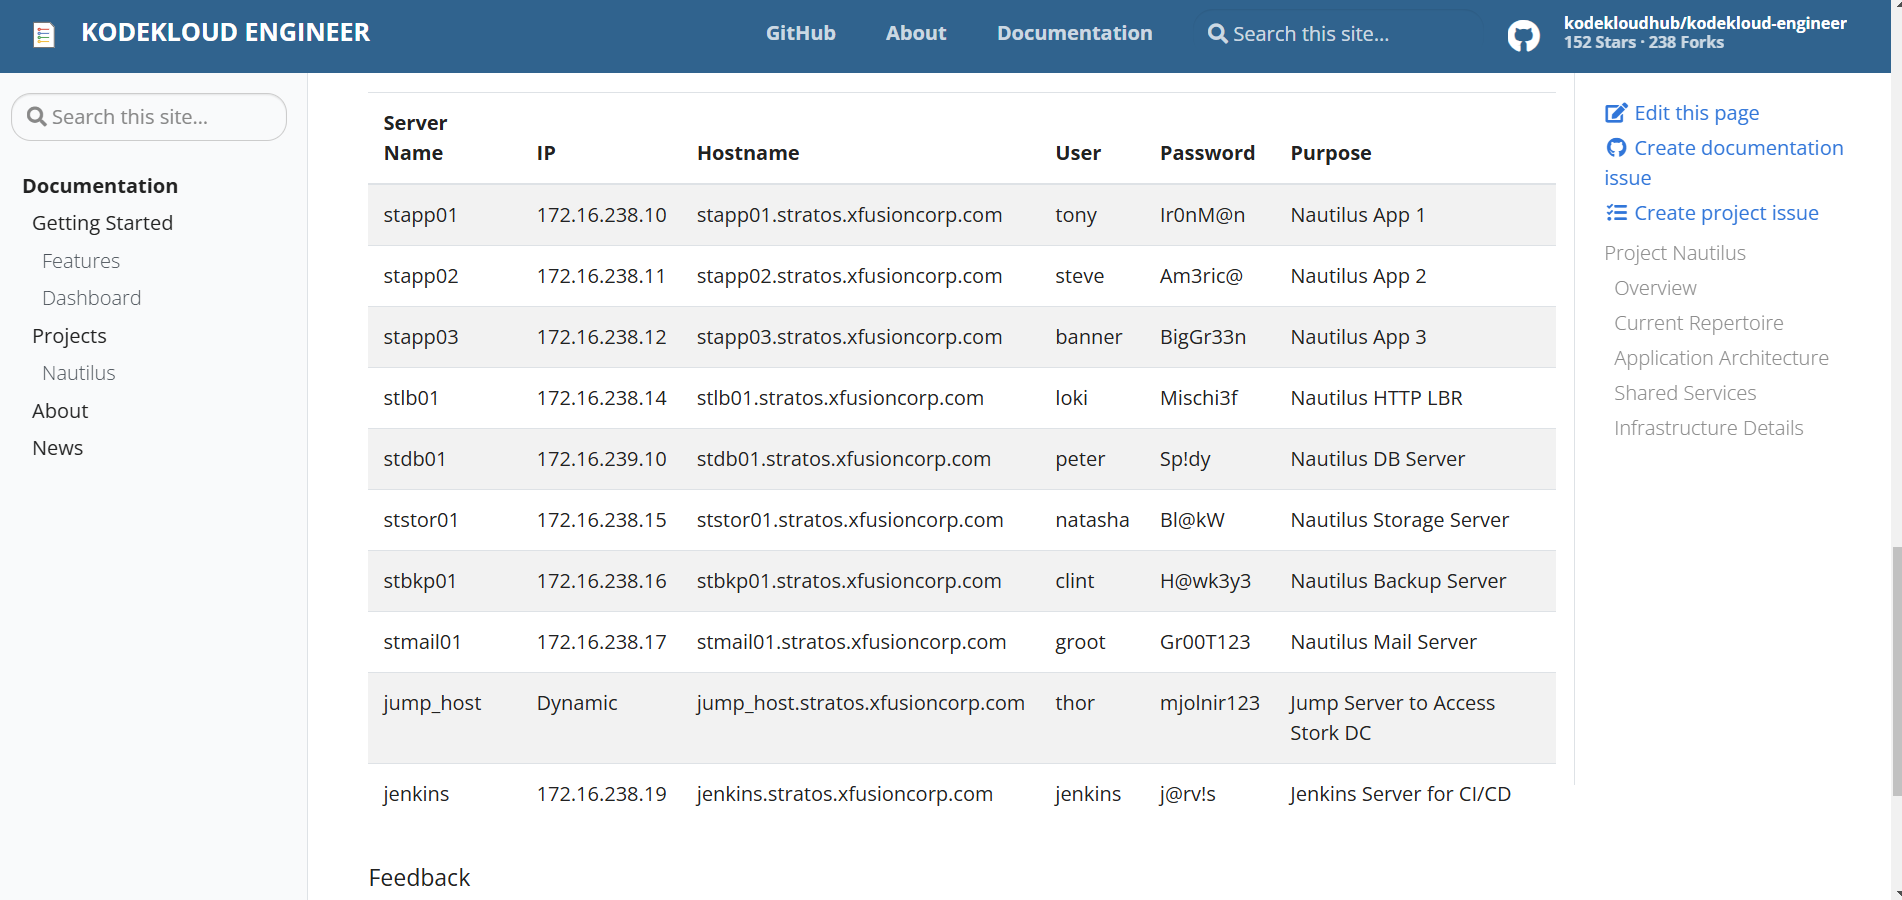The width and height of the screenshot is (1902, 900).
Task: Click the page vertical scrollbar thumb
Action: [x=1896, y=670]
